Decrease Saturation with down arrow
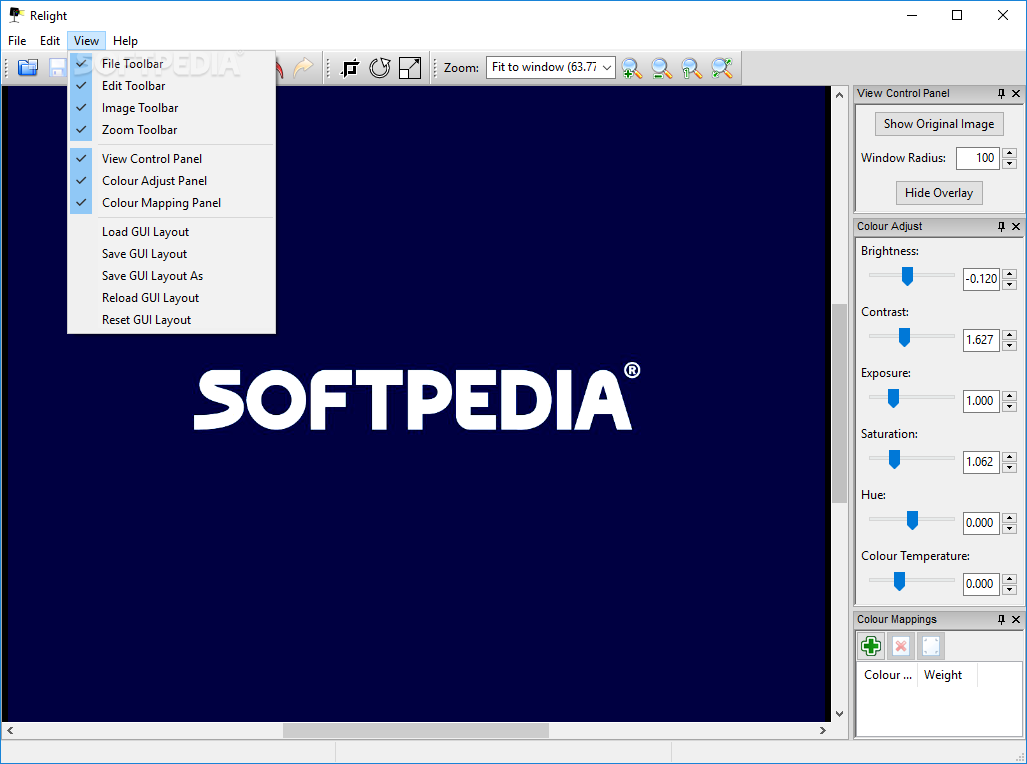The width and height of the screenshot is (1027, 764). (1009, 467)
